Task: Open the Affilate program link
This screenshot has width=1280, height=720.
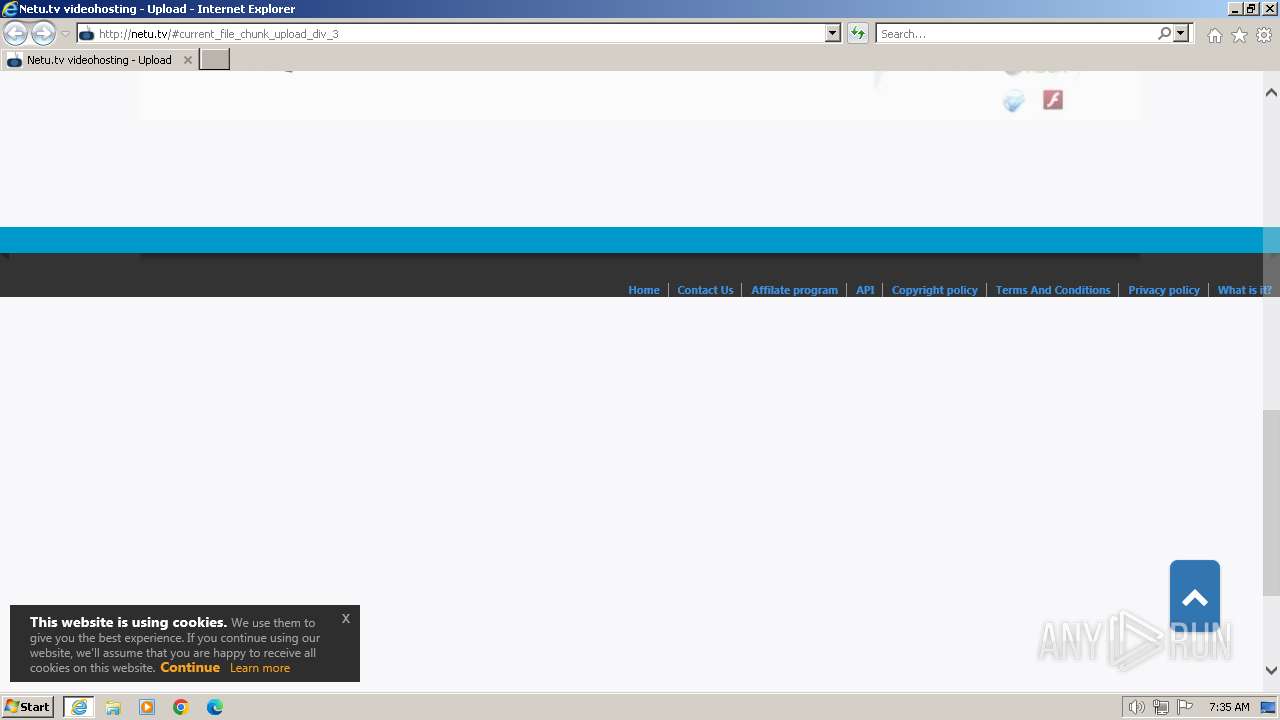Action: pos(794,290)
